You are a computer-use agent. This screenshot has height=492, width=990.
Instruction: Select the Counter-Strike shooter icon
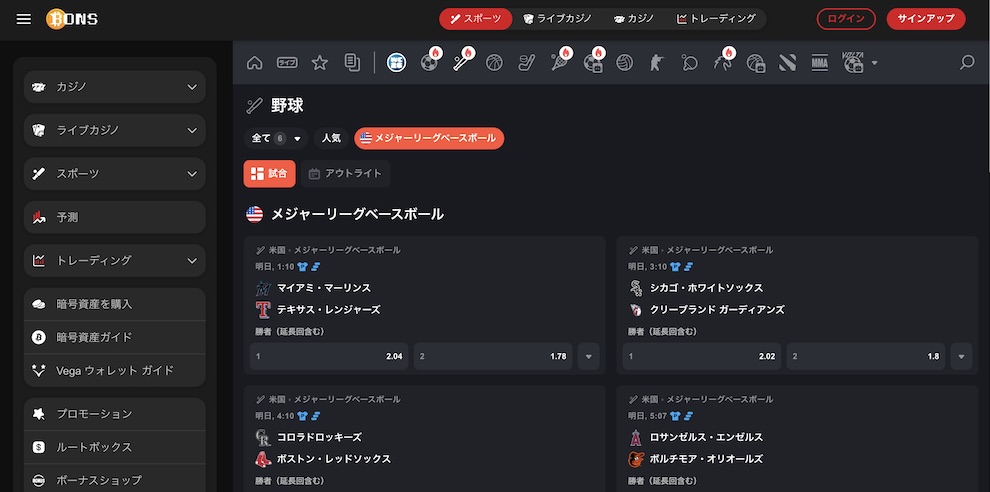tap(657, 63)
